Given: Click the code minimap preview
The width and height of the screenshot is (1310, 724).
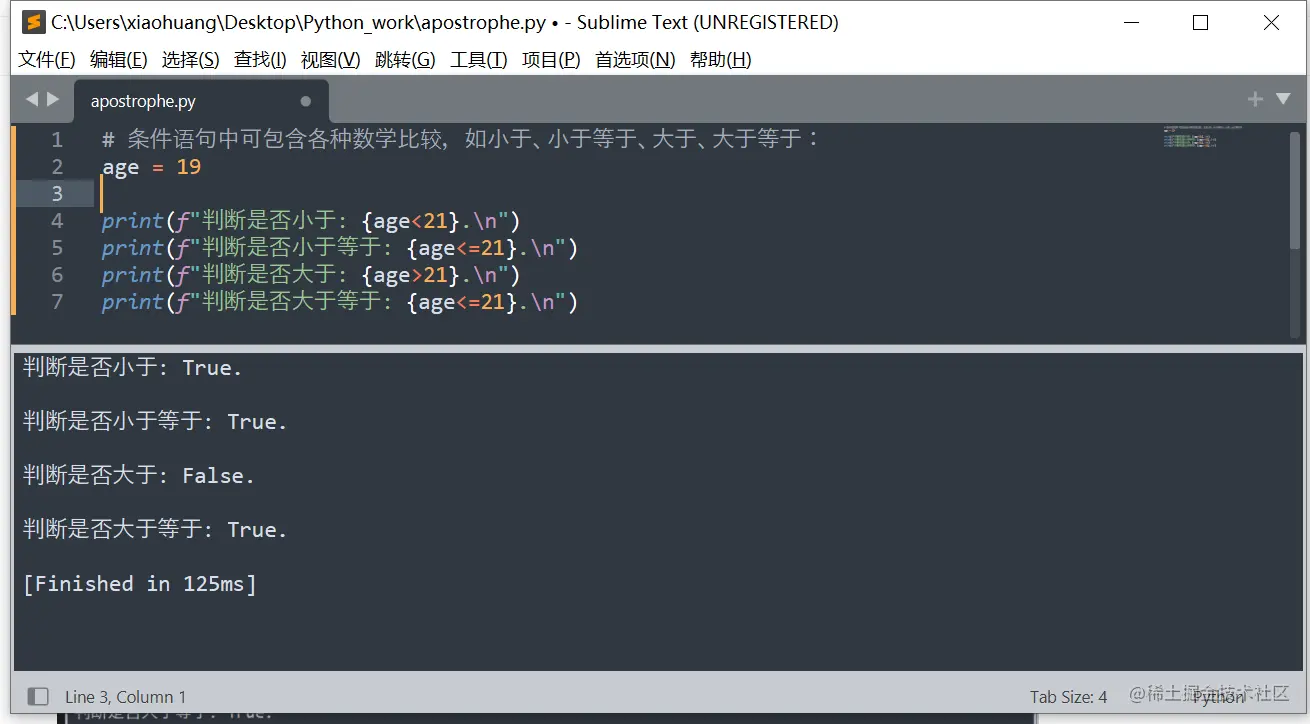Looking at the screenshot, I should click(x=1203, y=137).
